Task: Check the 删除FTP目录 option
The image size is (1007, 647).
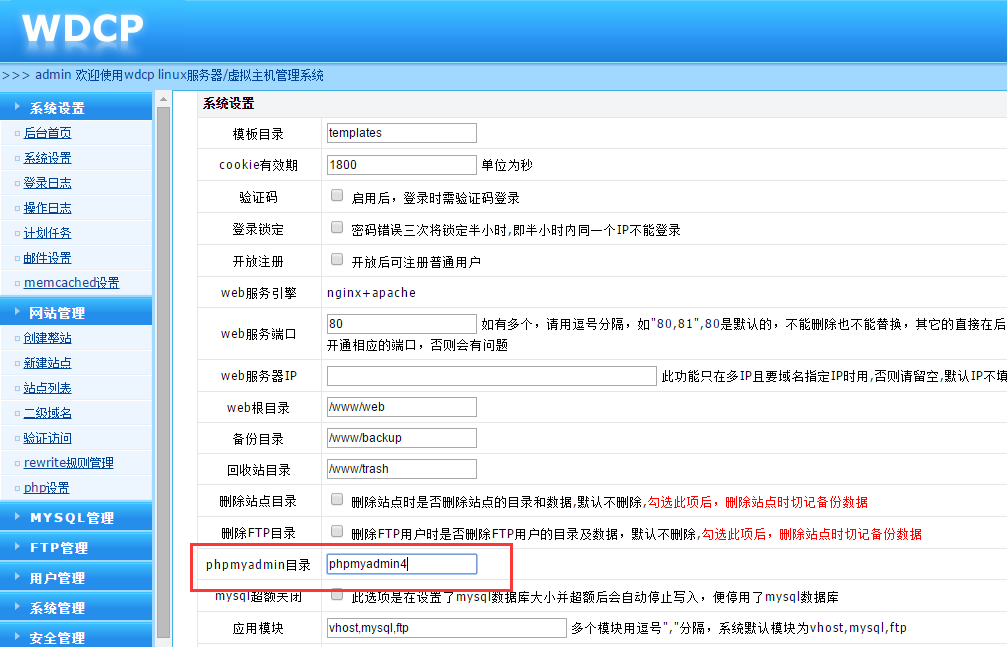Action: coord(337,532)
